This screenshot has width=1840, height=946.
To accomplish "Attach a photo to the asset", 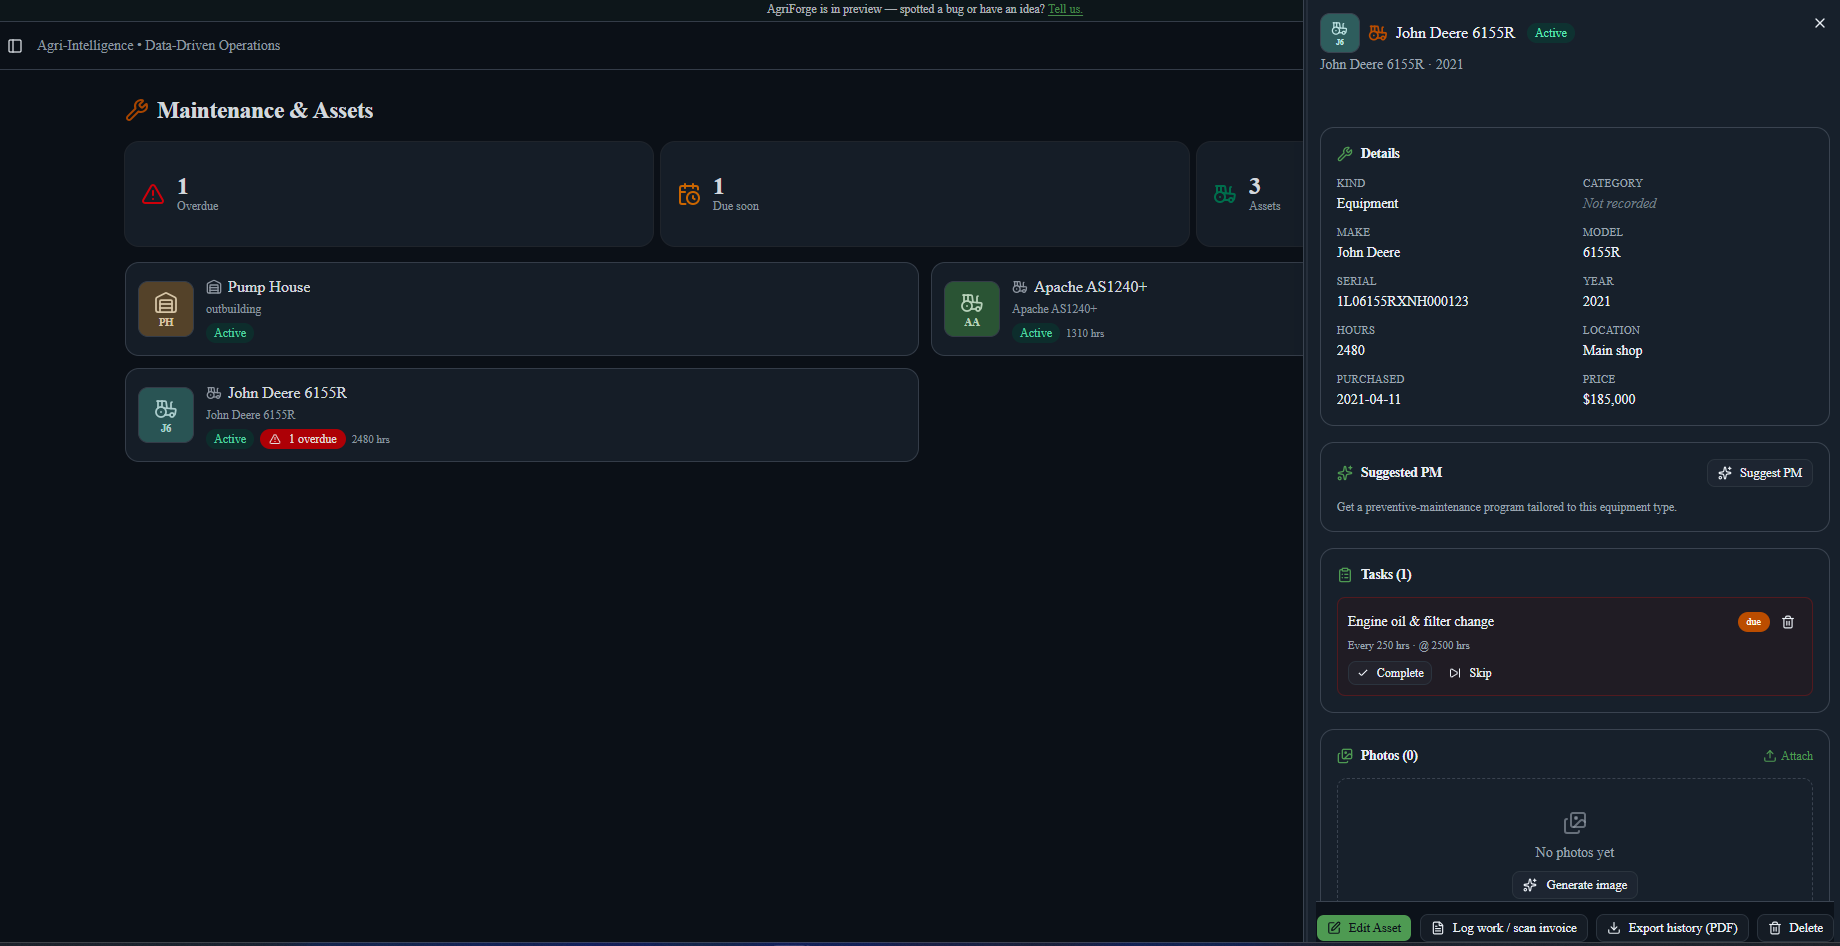I will tap(1788, 756).
